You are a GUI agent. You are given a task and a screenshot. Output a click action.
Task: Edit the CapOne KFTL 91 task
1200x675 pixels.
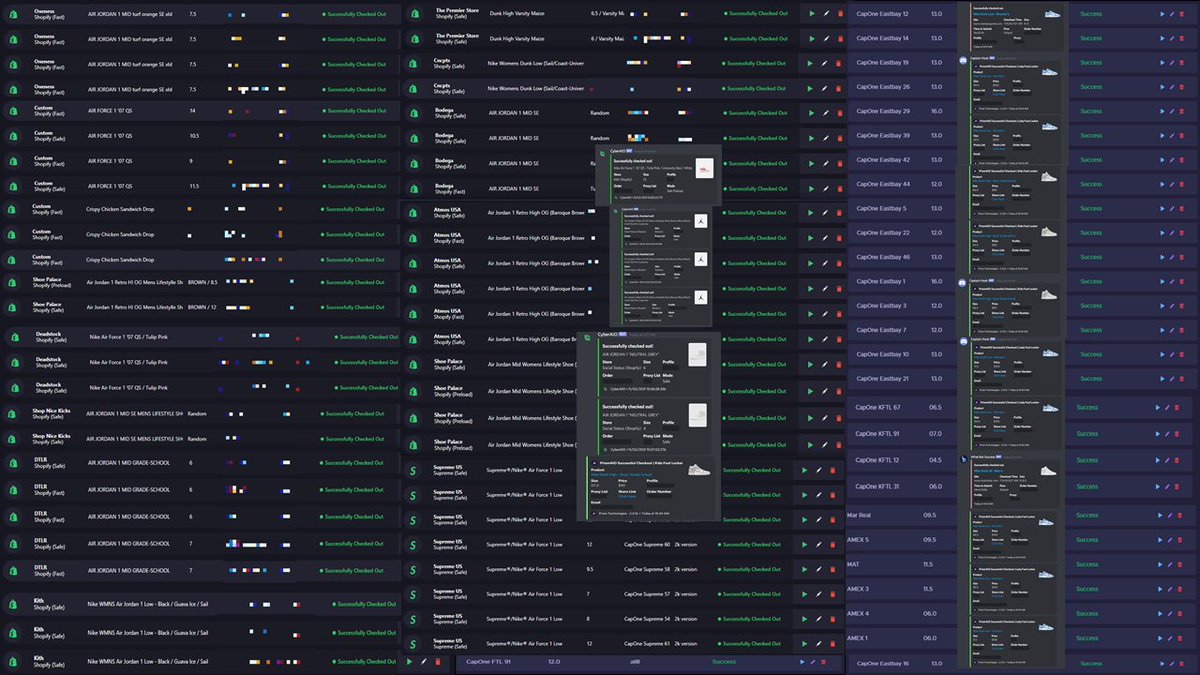click(1168, 434)
